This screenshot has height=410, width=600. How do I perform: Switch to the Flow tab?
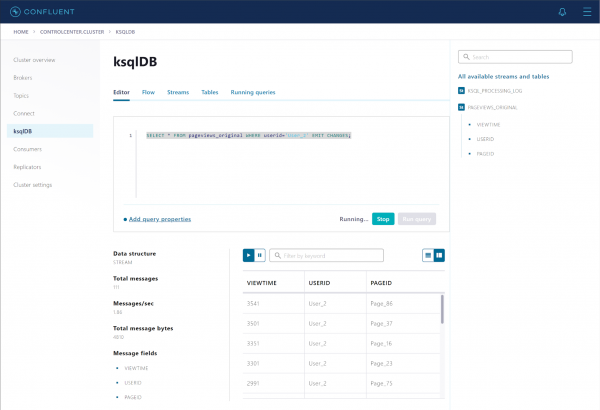[148, 92]
